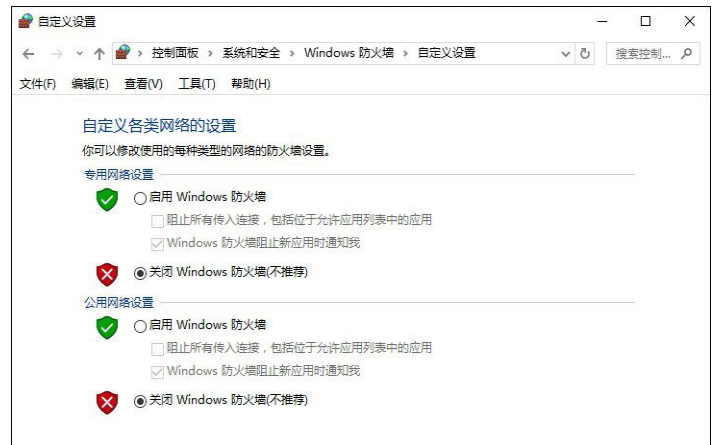Expand the address bar history dropdown
This screenshot has height=445, width=719.
pyautogui.click(x=566, y=53)
